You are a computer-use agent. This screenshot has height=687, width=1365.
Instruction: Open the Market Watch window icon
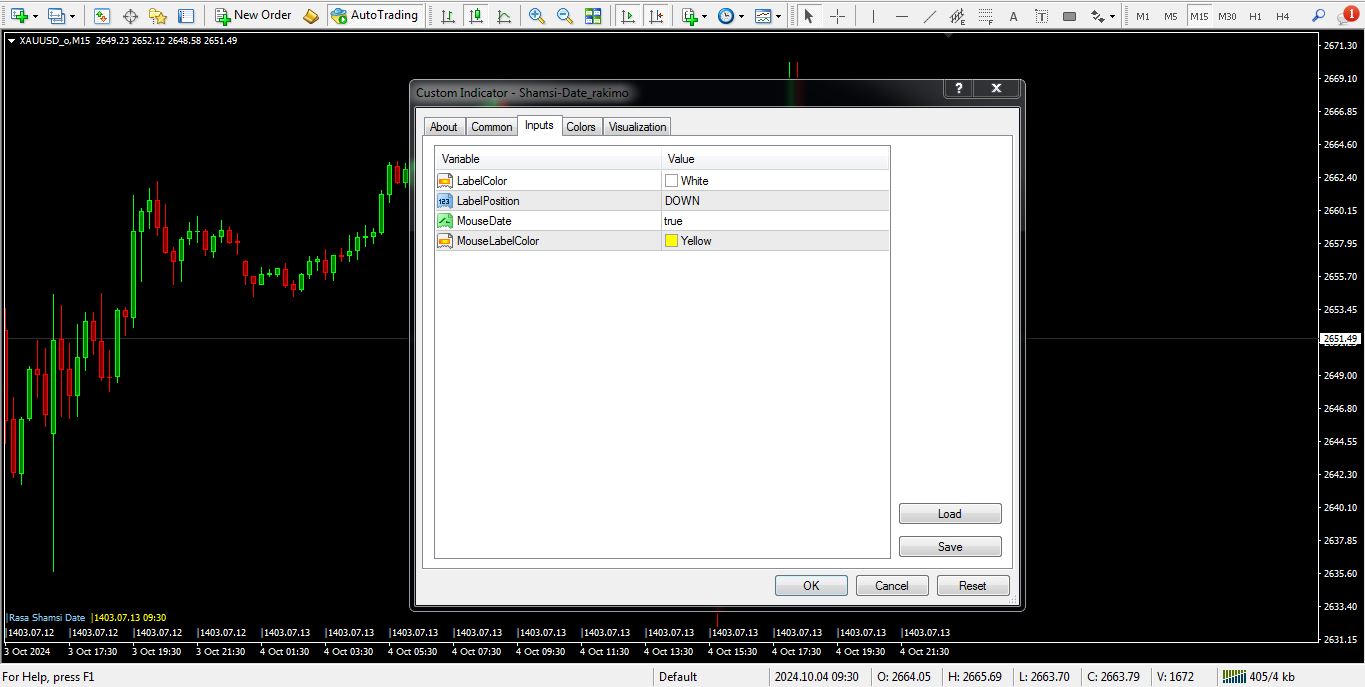pos(102,16)
